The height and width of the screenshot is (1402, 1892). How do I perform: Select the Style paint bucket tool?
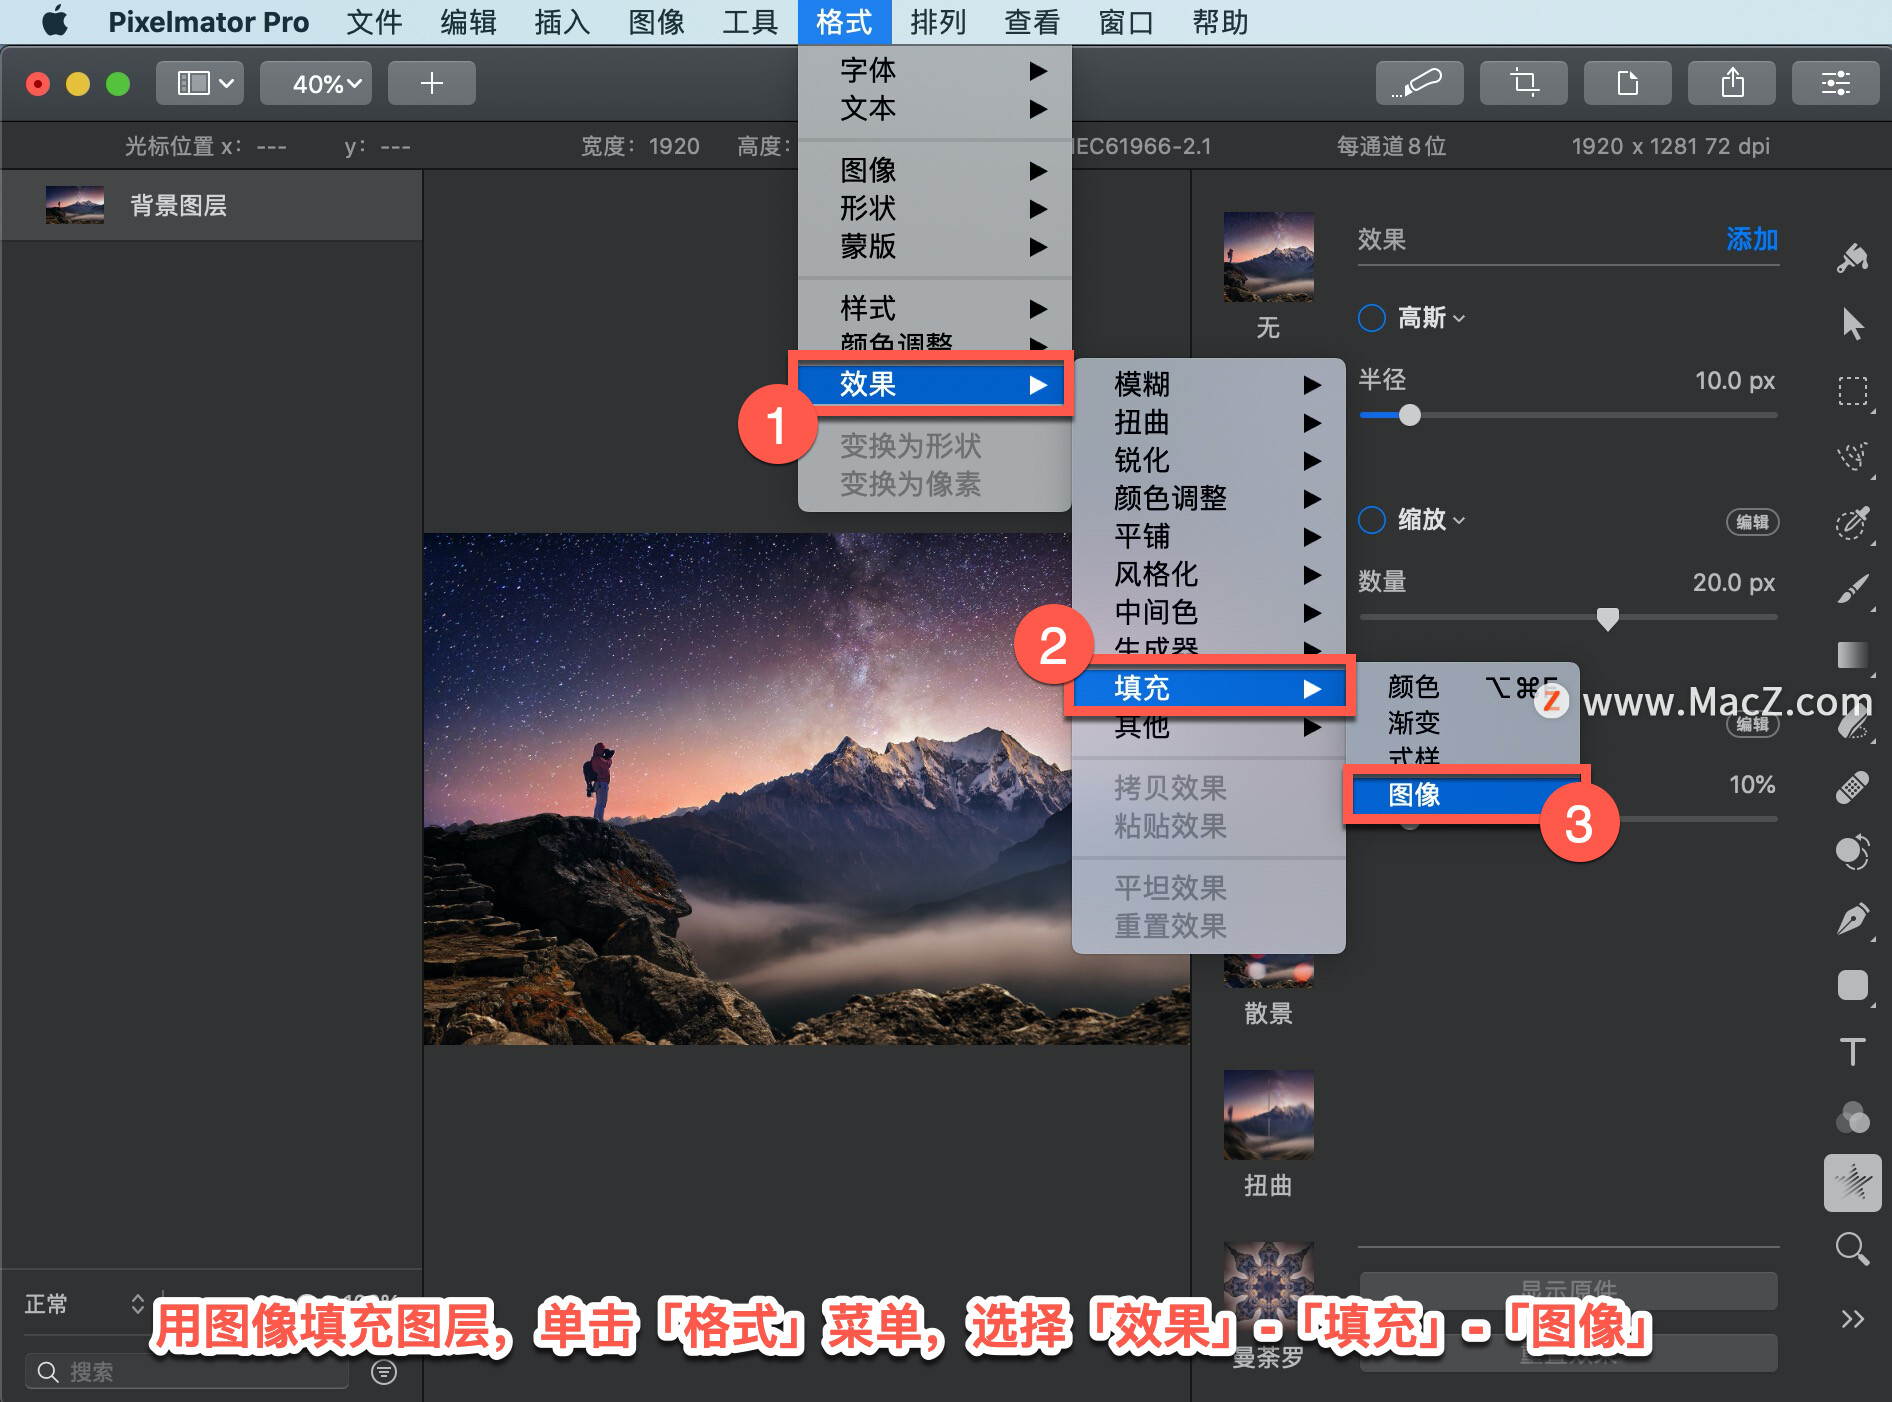[x=1852, y=259]
